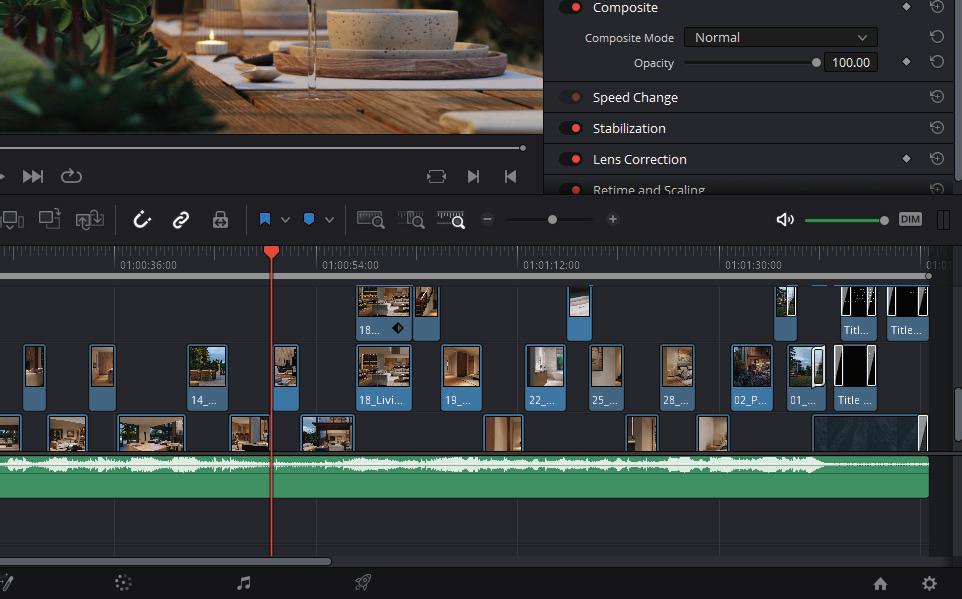This screenshot has height=599, width=962.
Task: Click the blue marker icon
Action: point(309,219)
